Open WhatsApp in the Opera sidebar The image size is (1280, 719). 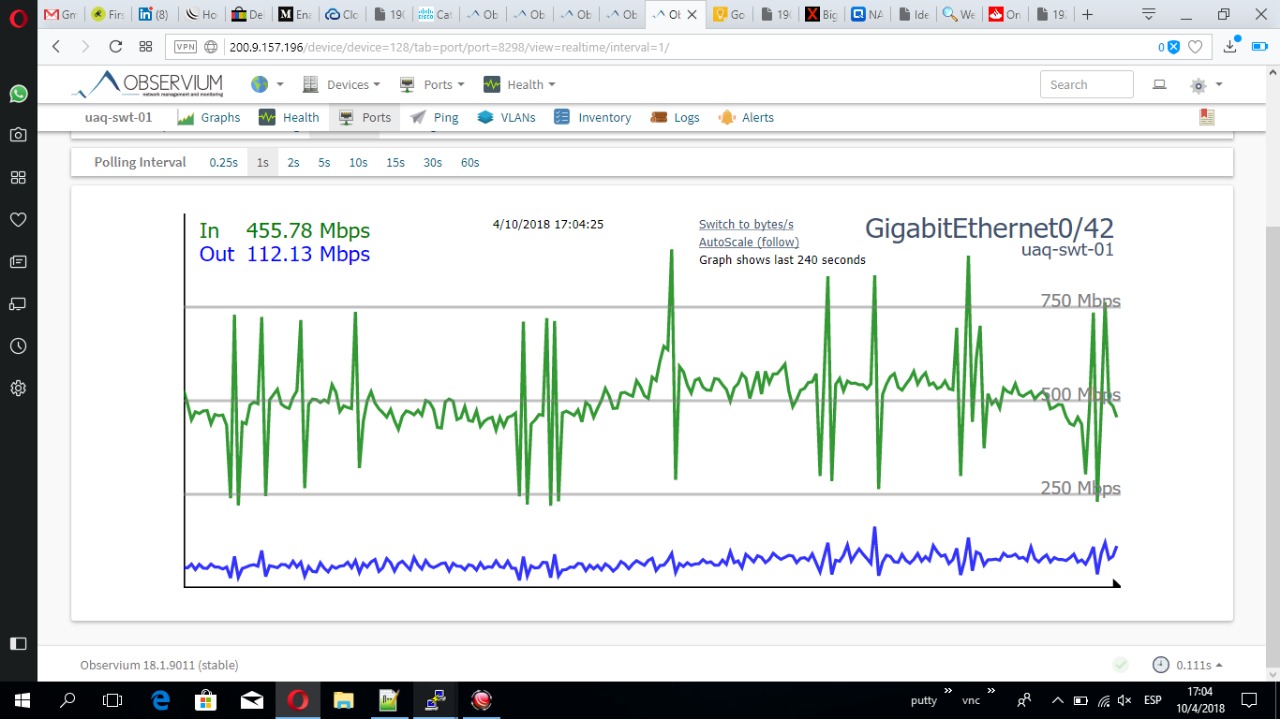click(x=18, y=93)
